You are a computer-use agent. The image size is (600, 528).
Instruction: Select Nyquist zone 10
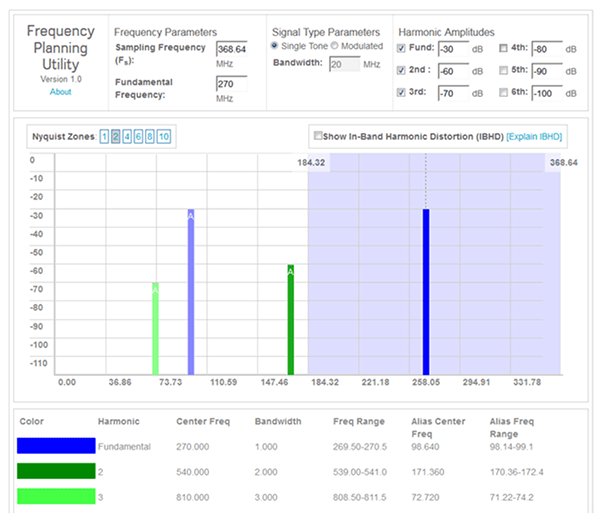pos(164,136)
